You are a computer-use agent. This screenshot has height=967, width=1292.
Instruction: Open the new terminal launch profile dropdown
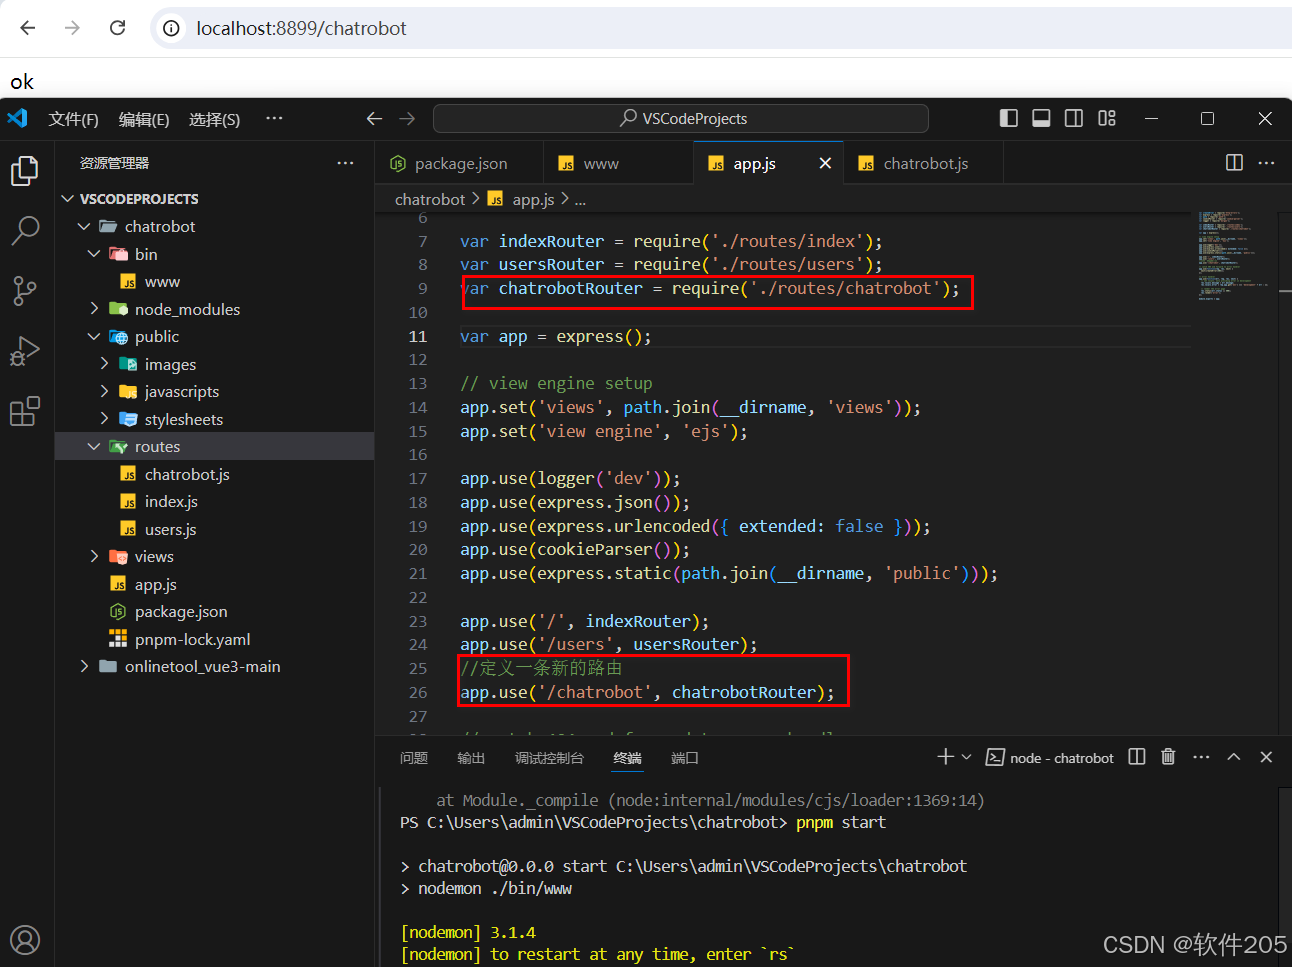click(x=966, y=757)
